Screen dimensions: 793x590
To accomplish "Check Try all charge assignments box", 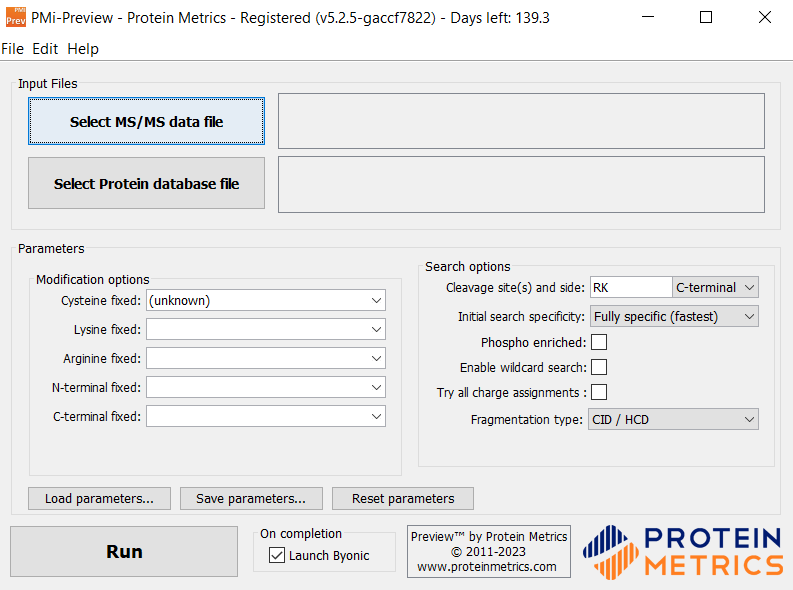I will point(599,392).
